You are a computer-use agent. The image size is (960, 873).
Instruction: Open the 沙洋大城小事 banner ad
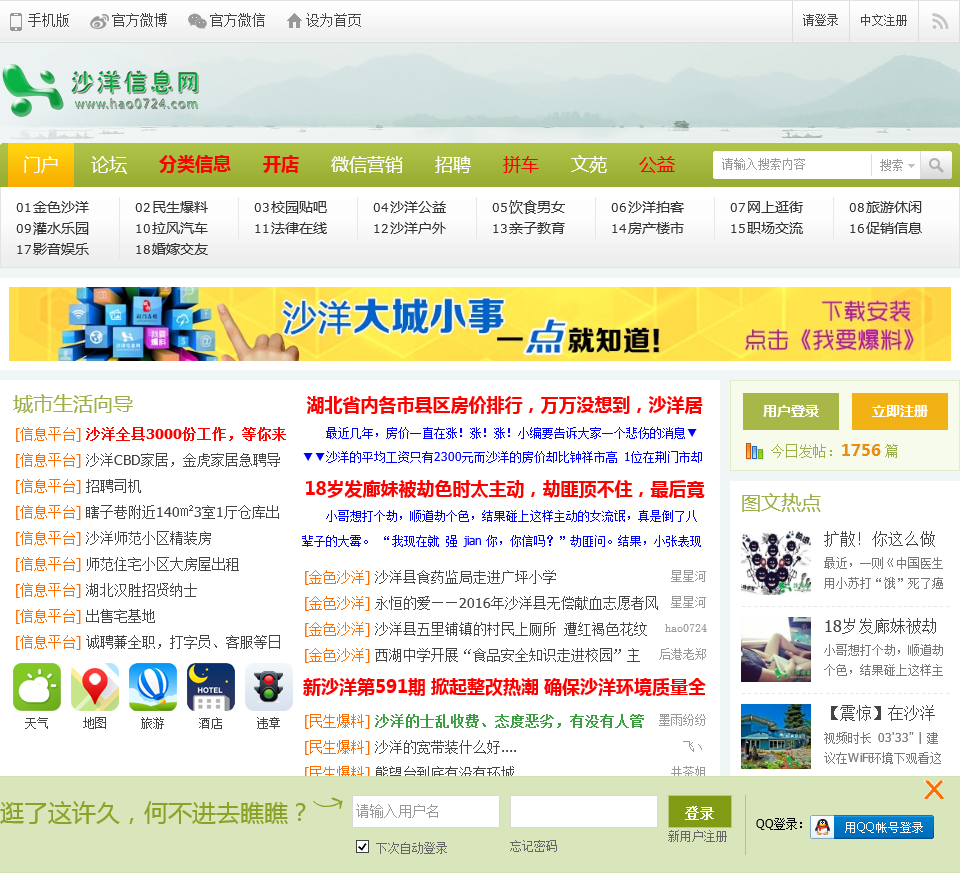(x=480, y=324)
